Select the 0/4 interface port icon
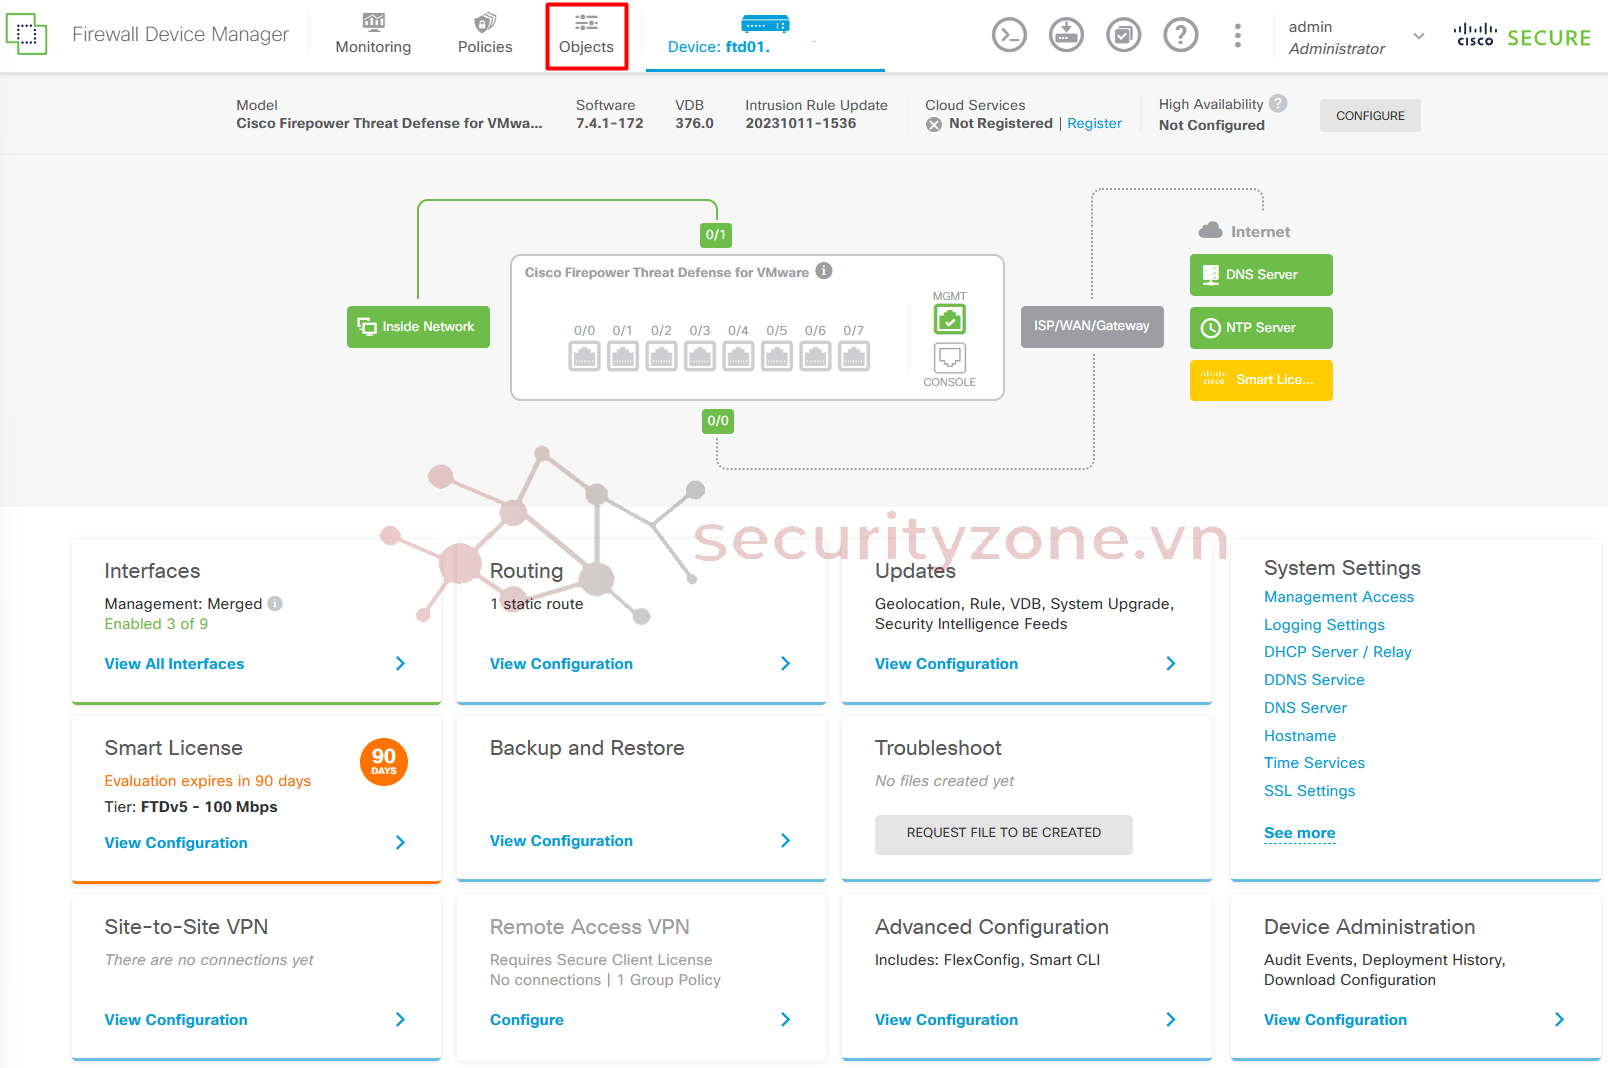 (x=738, y=356)
